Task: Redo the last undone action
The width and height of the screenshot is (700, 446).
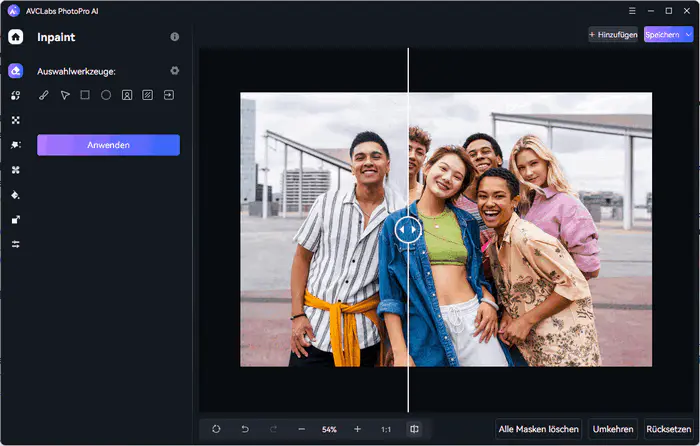Action: [273, 429]
